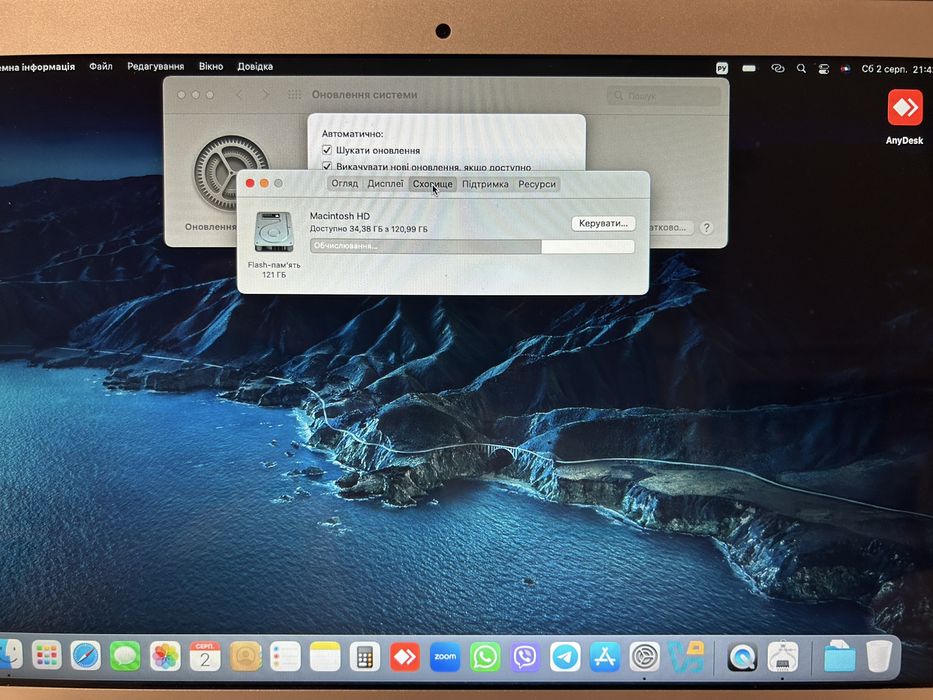Close the storage info window
Screen dimensions: 933x700
pyautogui.click(x=250, y=183)
